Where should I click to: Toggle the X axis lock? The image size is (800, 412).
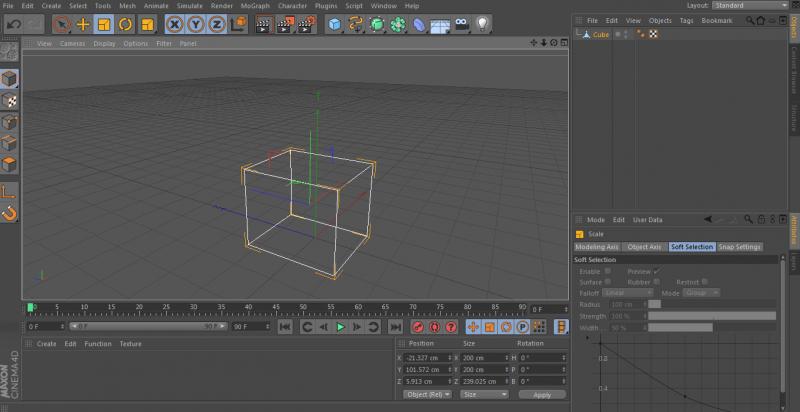coord(175,24)
